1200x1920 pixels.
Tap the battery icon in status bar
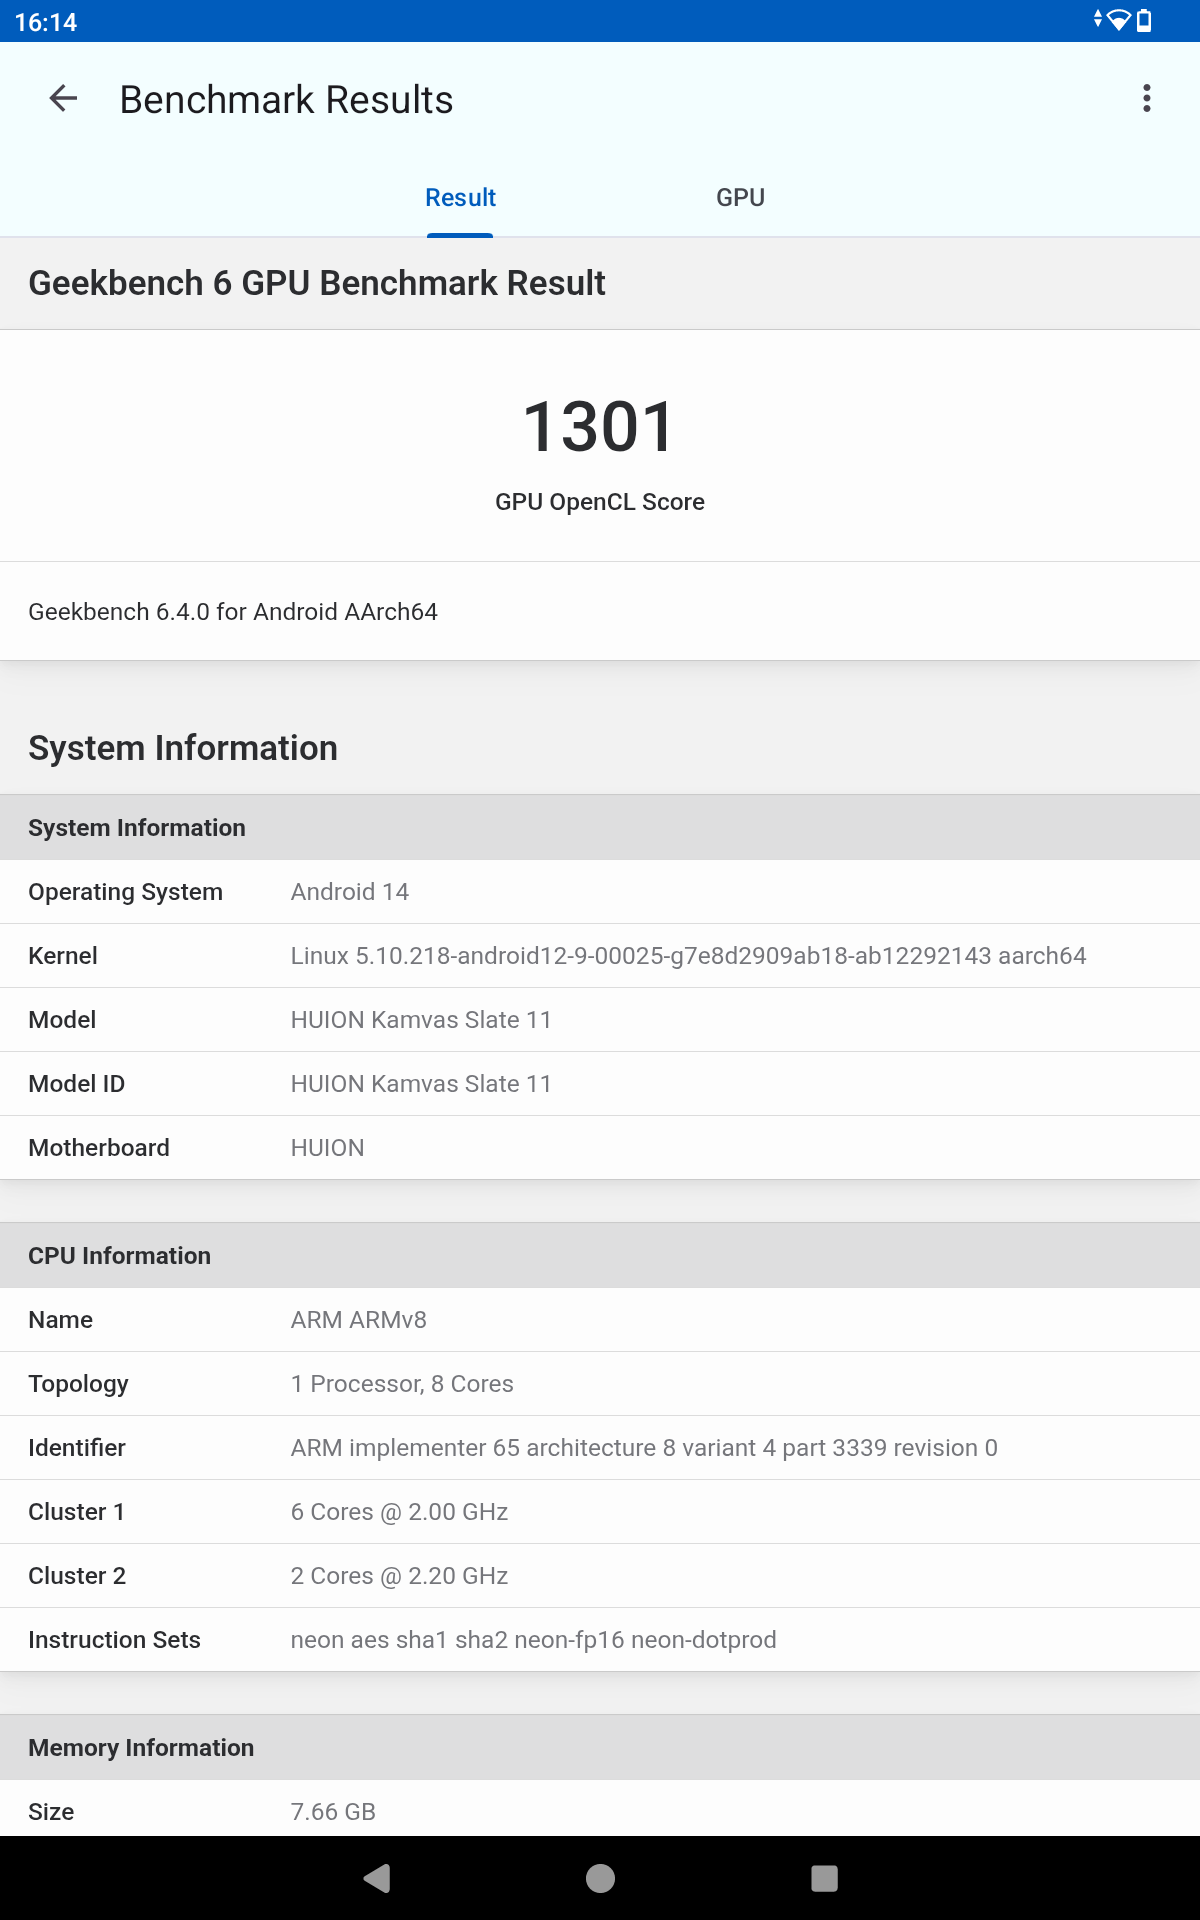pyautogui.click(x=1145, y=21)
